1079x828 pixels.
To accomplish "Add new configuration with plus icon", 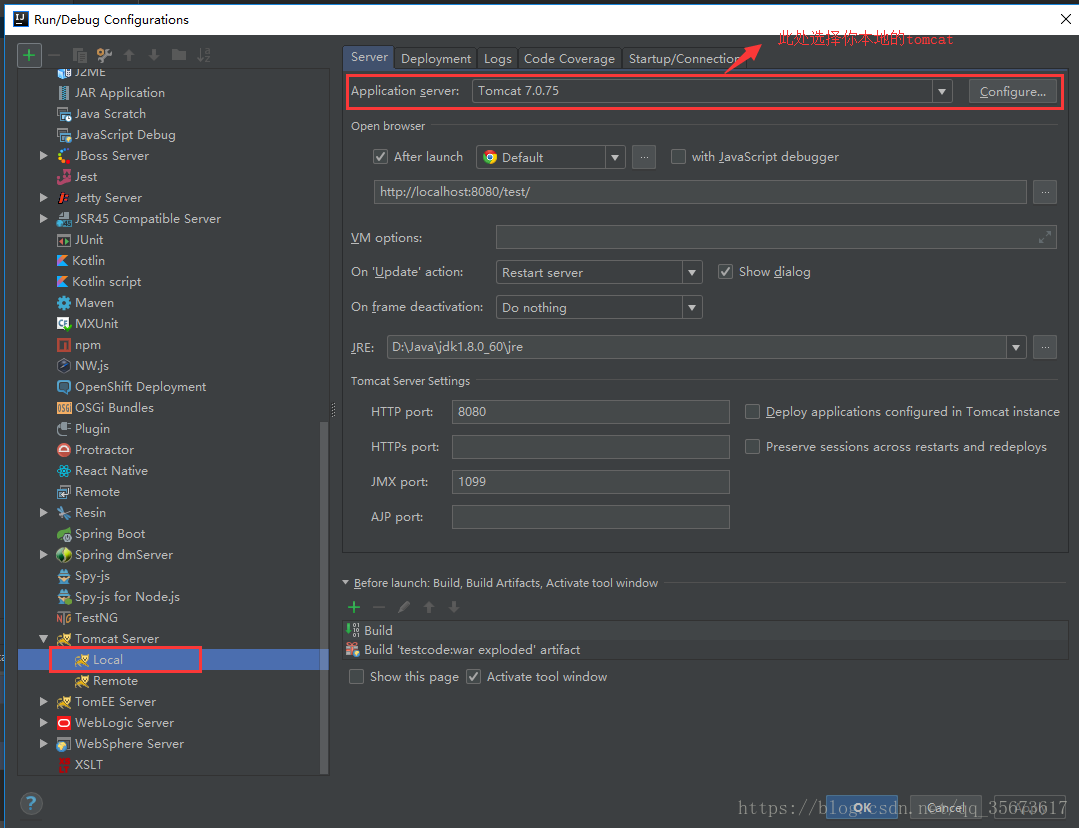I will [29, 55].
